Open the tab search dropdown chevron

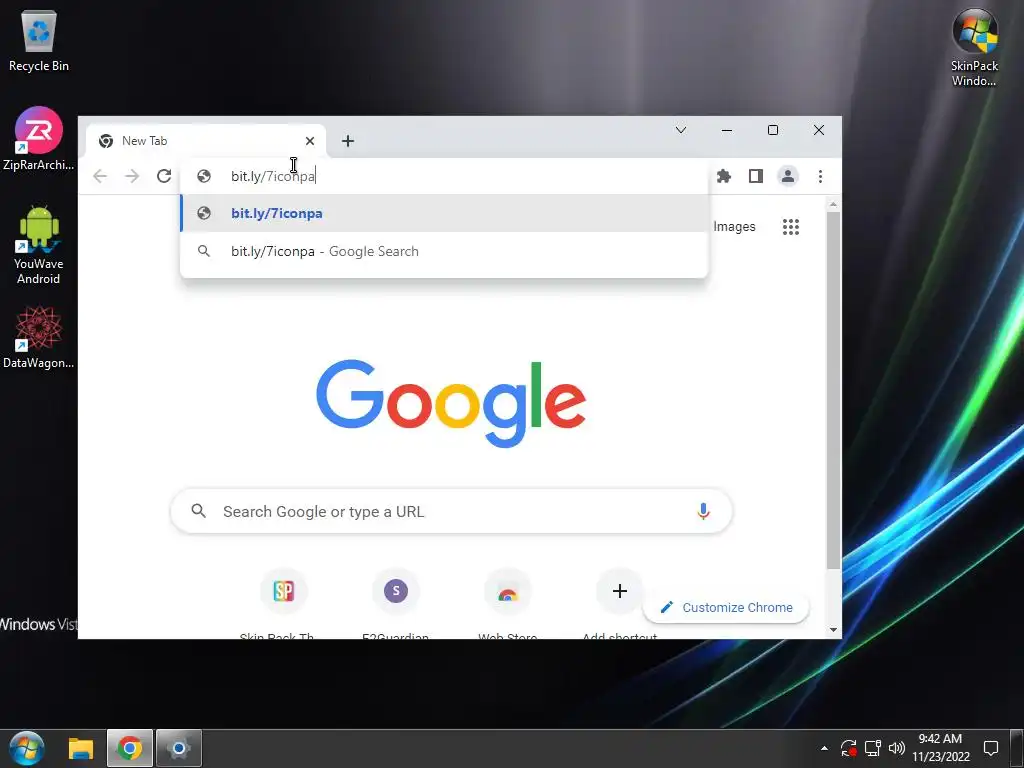coord(680,130)
